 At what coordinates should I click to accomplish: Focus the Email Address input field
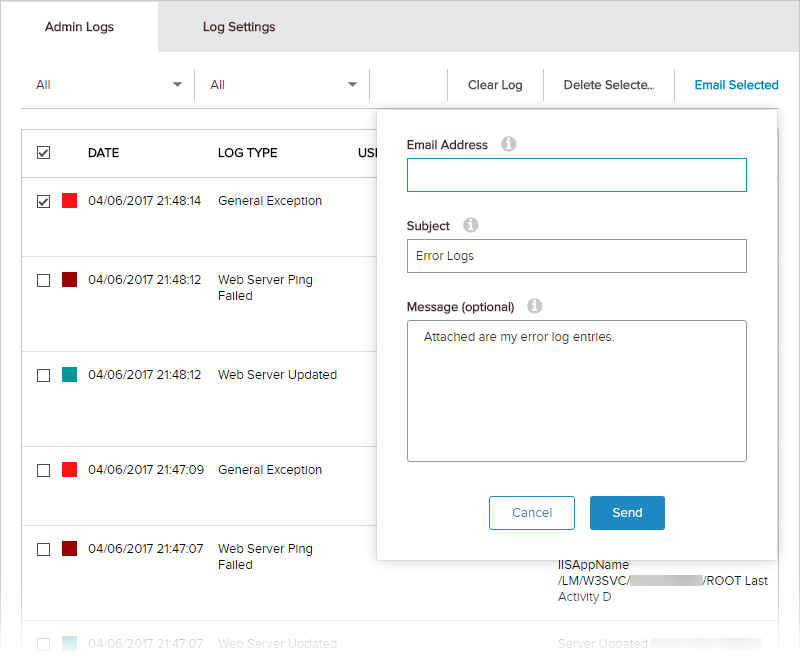click(x=577, y=175)
